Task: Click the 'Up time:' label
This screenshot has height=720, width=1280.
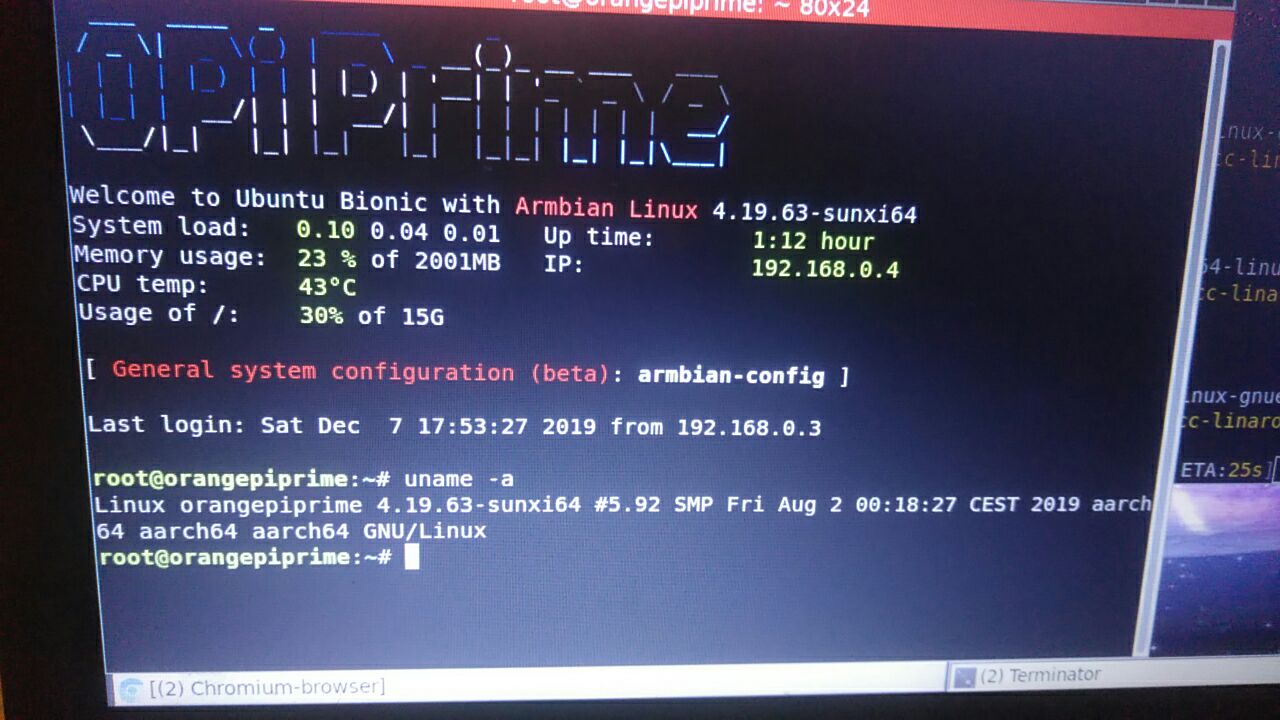Action: [598, 238]
